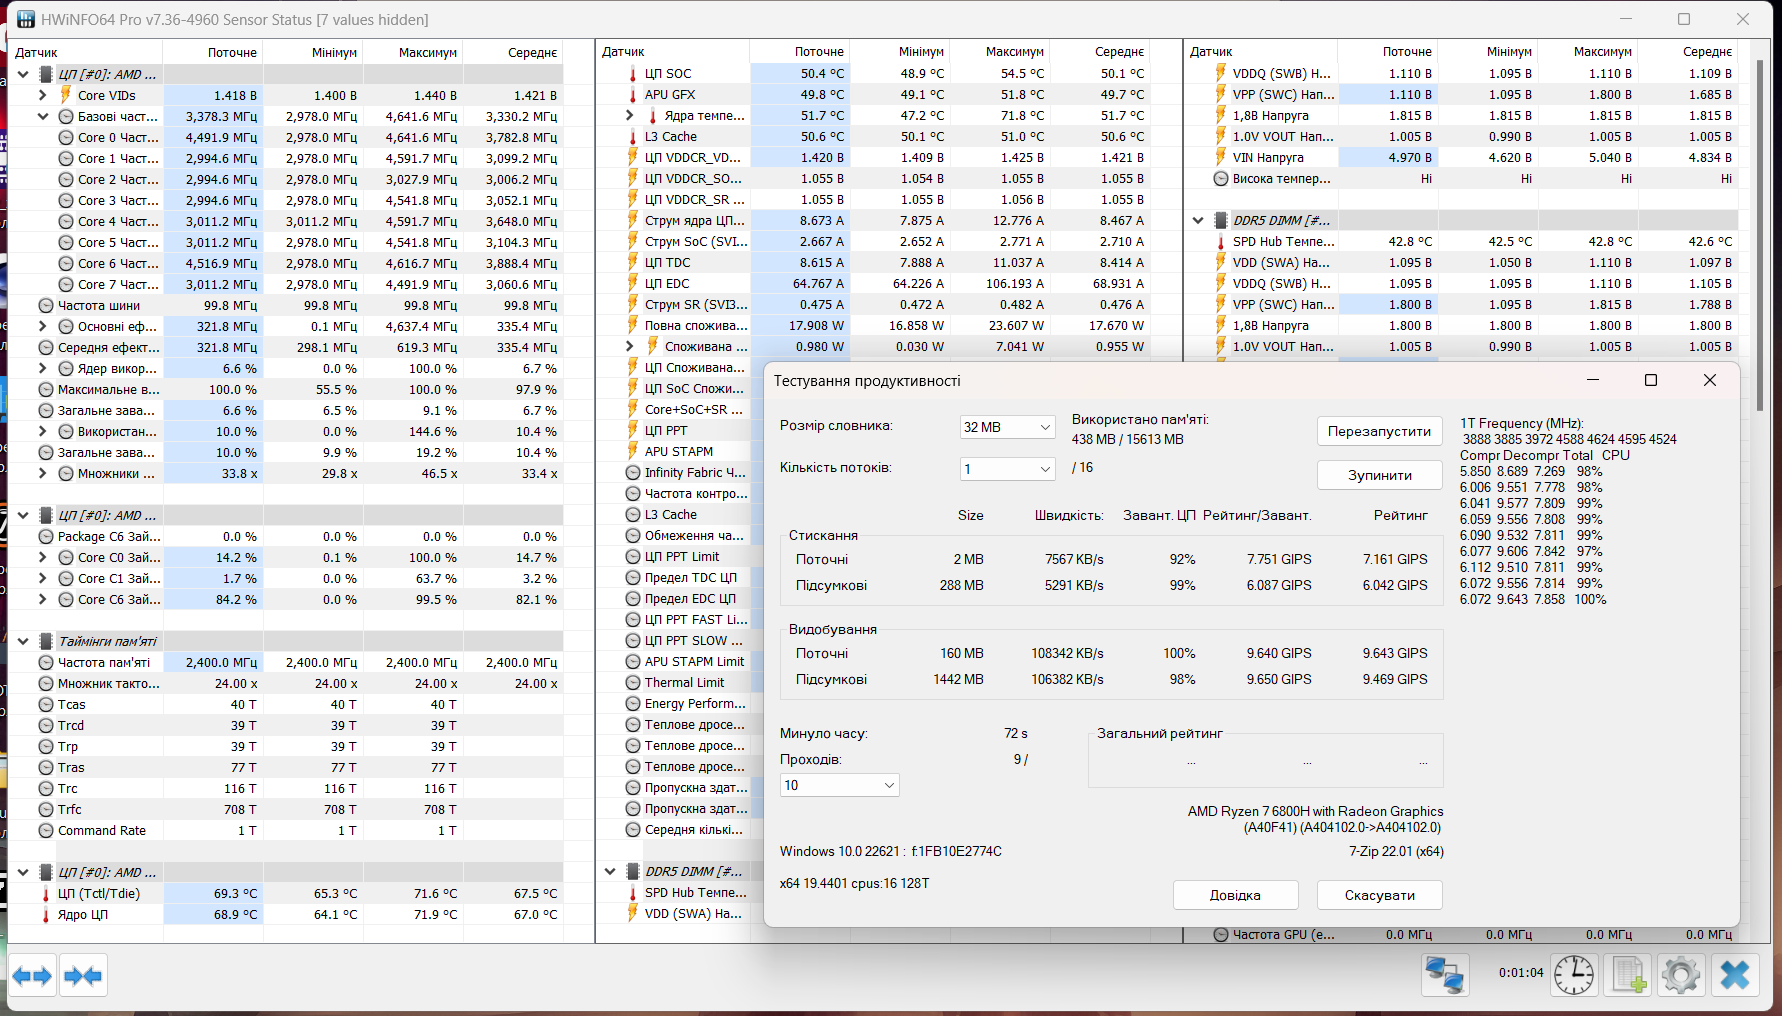Click the Перезапустити button

[x=1379, y=431]
